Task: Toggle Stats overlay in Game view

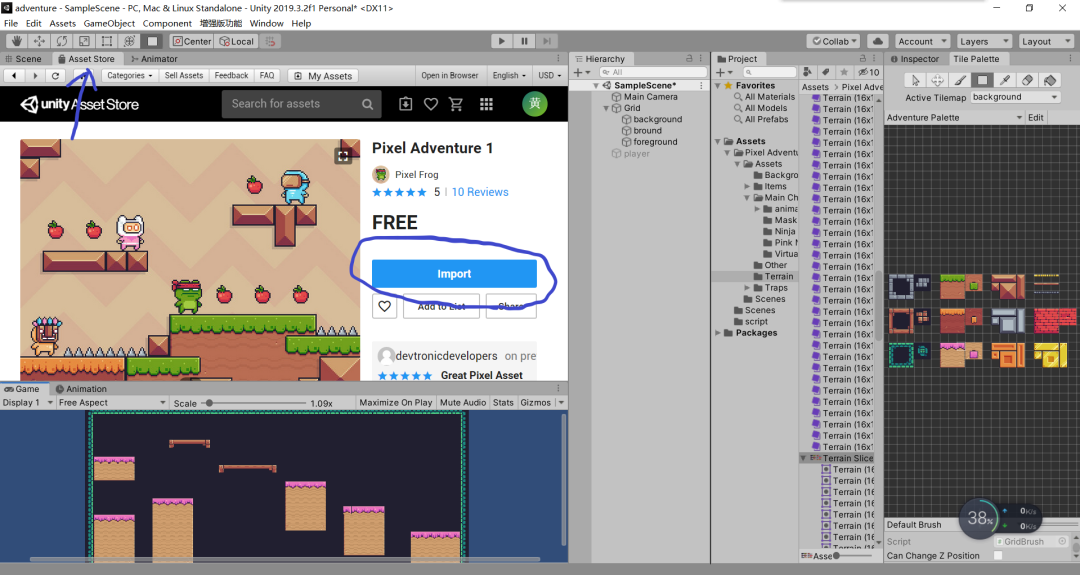Action: click(x=503, y=403)
